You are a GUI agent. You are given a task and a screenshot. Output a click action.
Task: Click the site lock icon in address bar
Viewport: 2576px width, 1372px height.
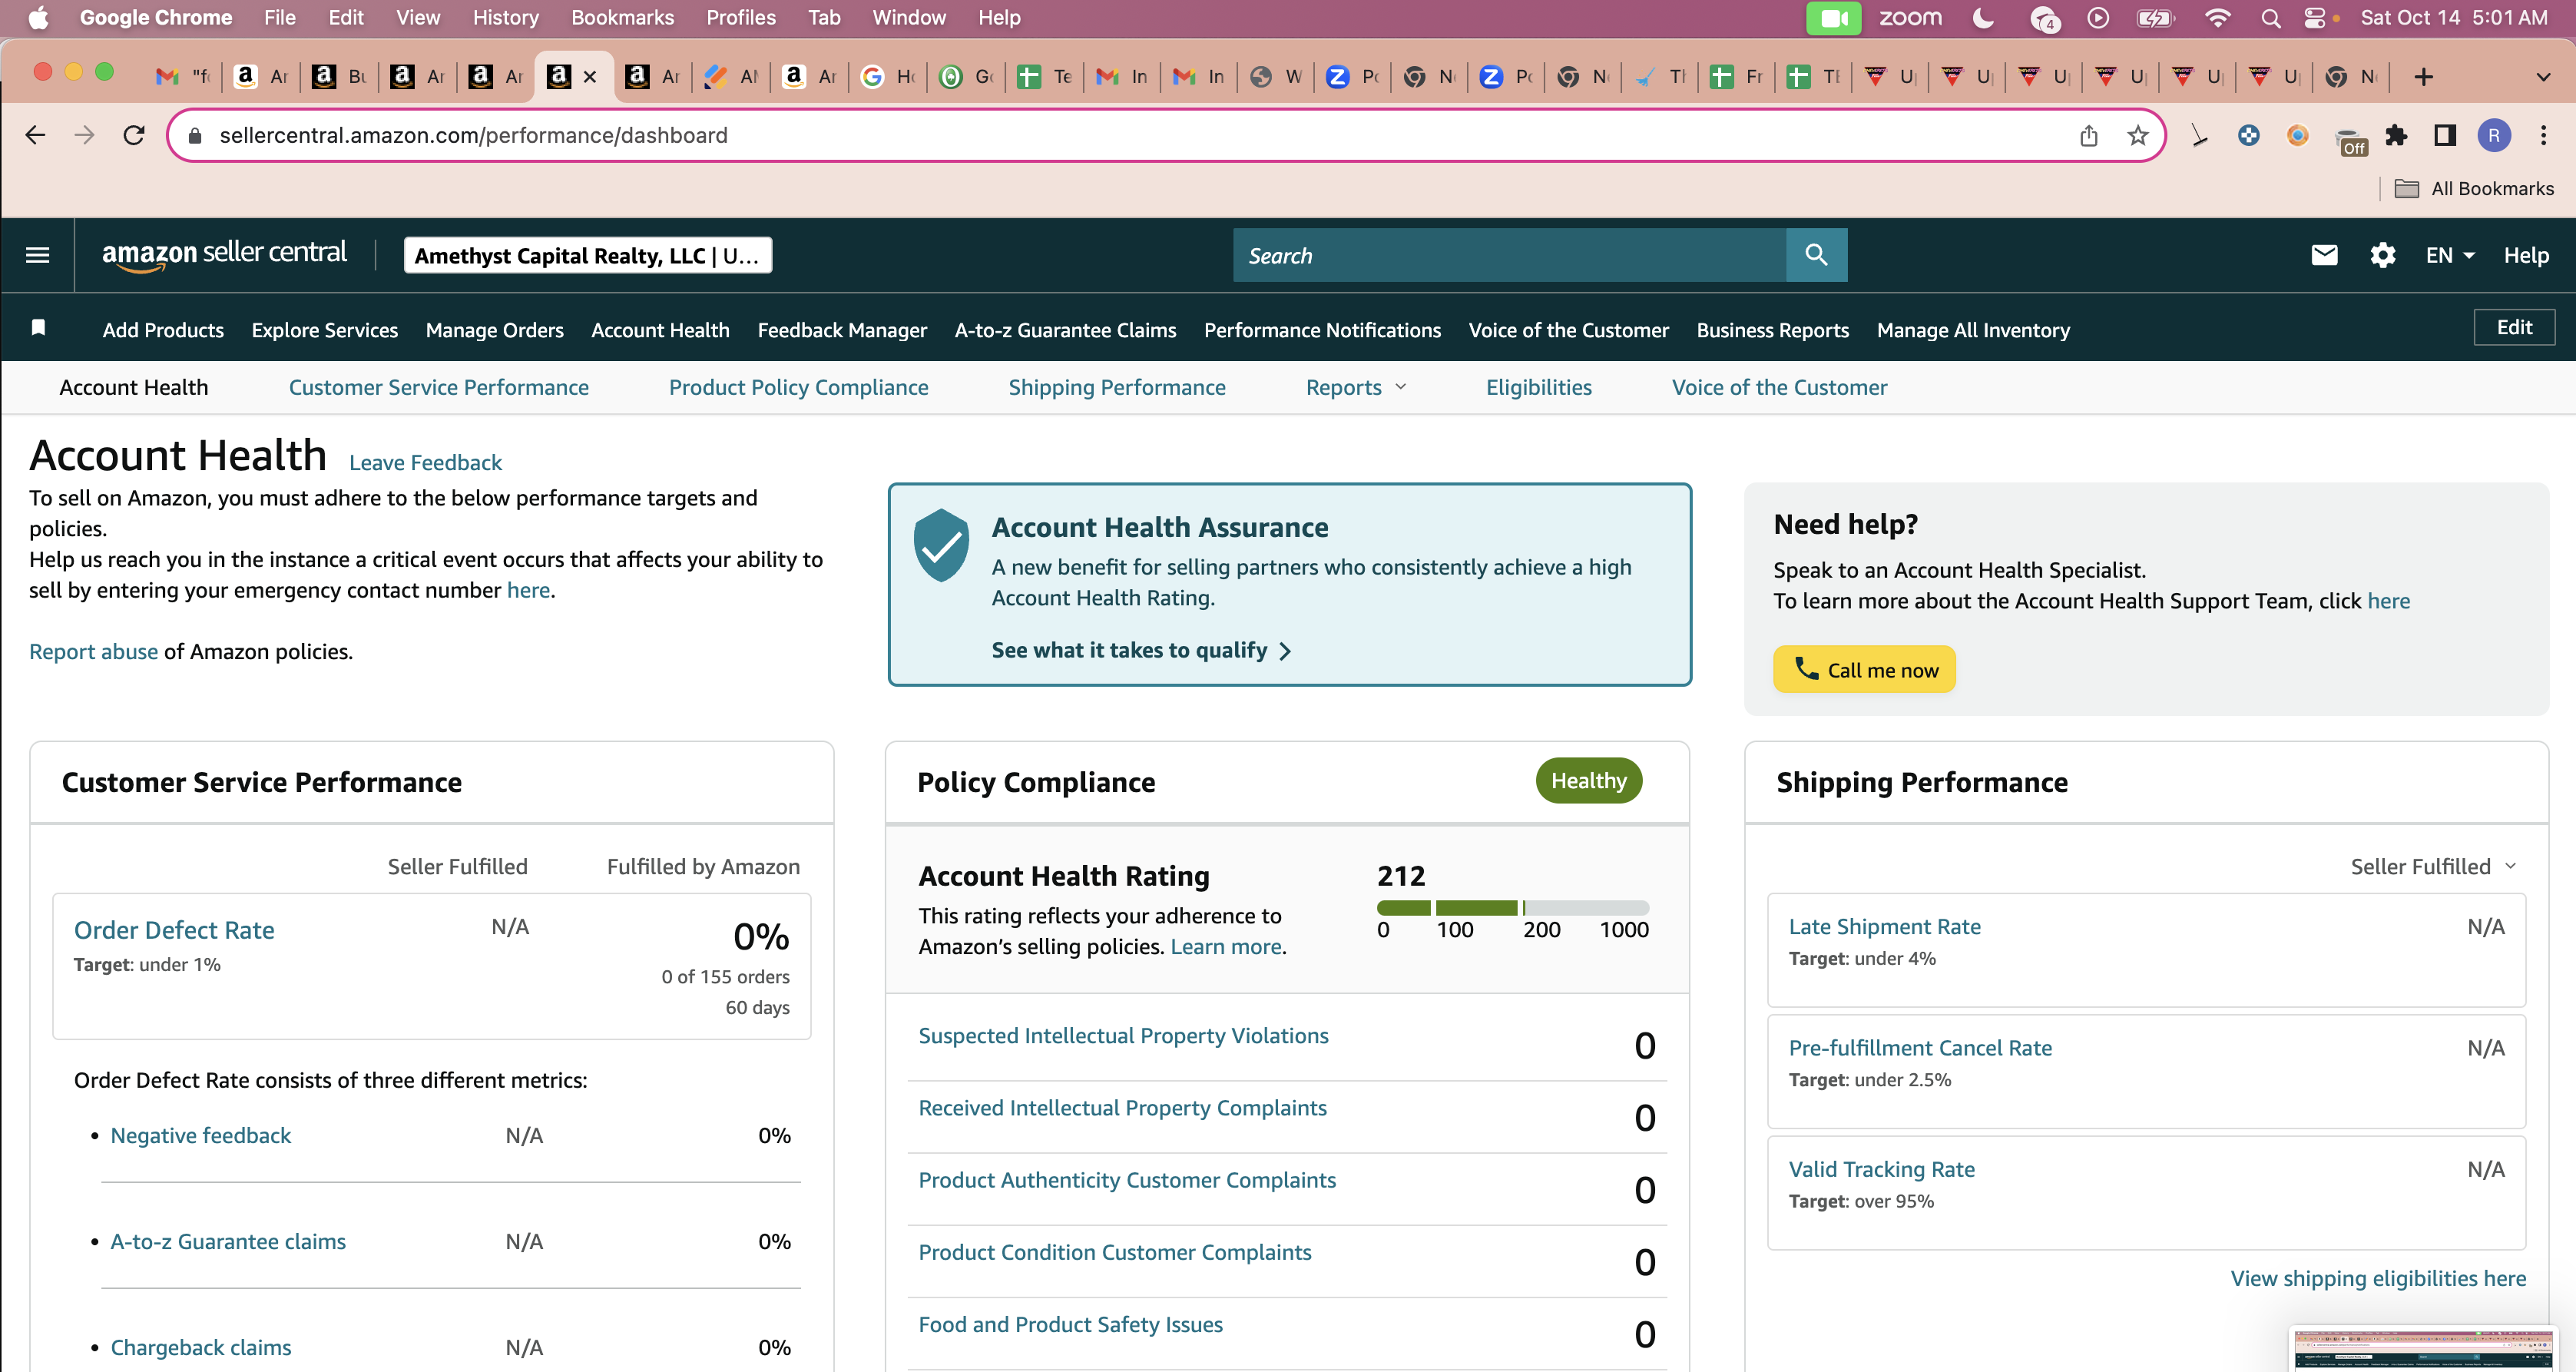pyautogui.click(x=195, y=135)
